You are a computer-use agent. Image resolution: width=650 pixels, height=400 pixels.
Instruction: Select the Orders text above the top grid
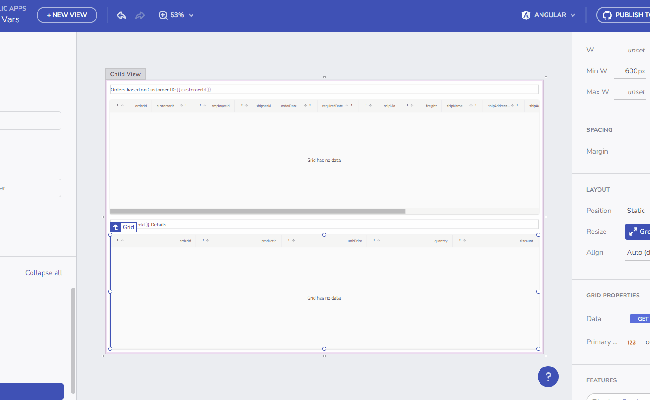tap(160, 89)
